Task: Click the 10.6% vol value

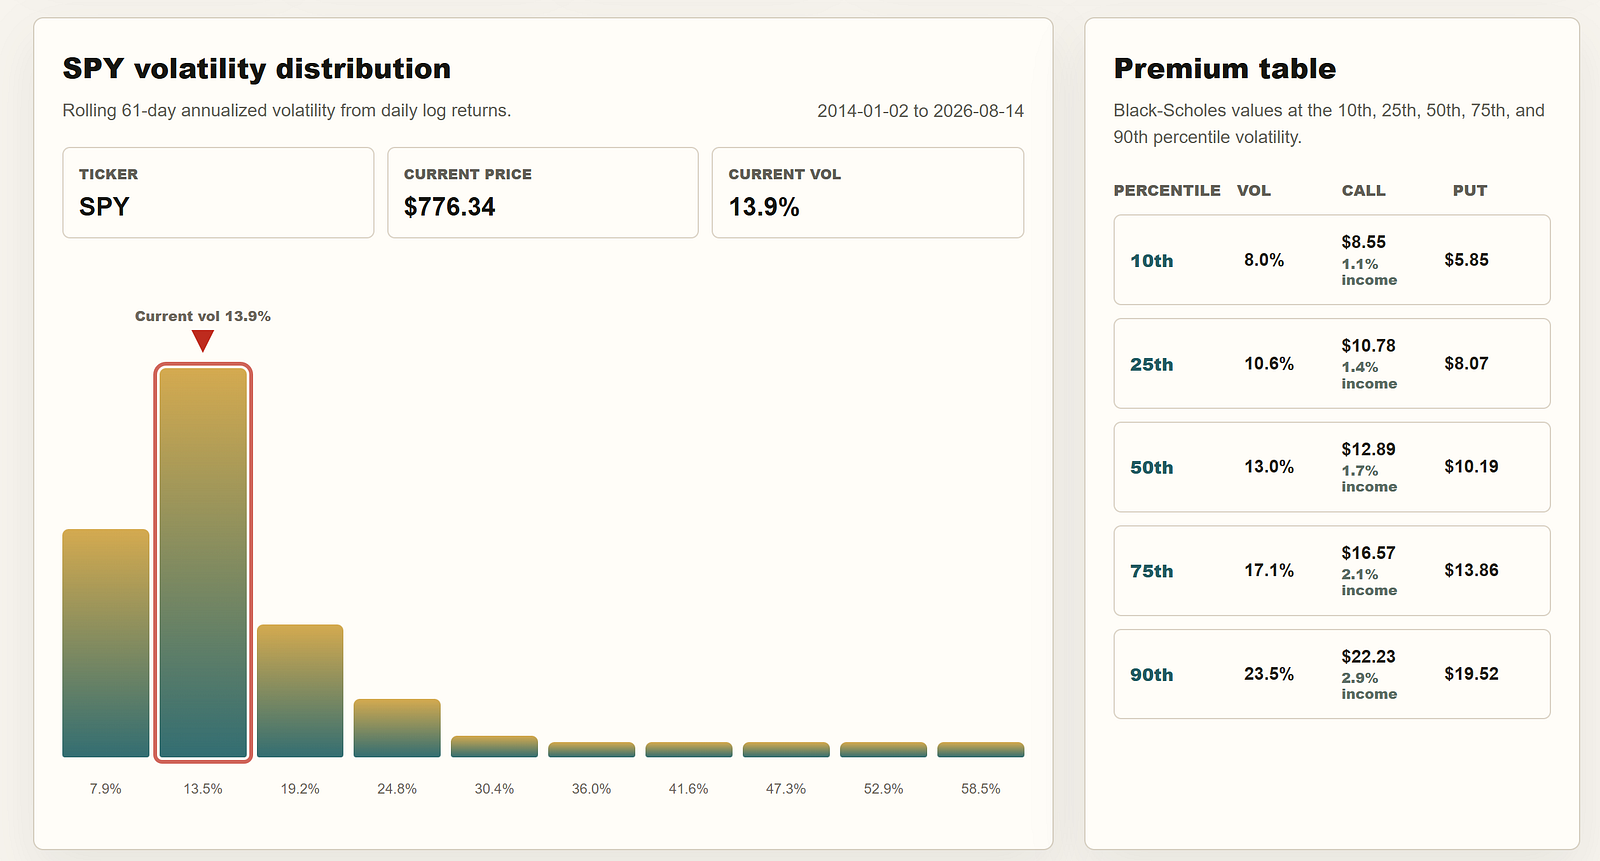Action: click(x=1269, y=364)
